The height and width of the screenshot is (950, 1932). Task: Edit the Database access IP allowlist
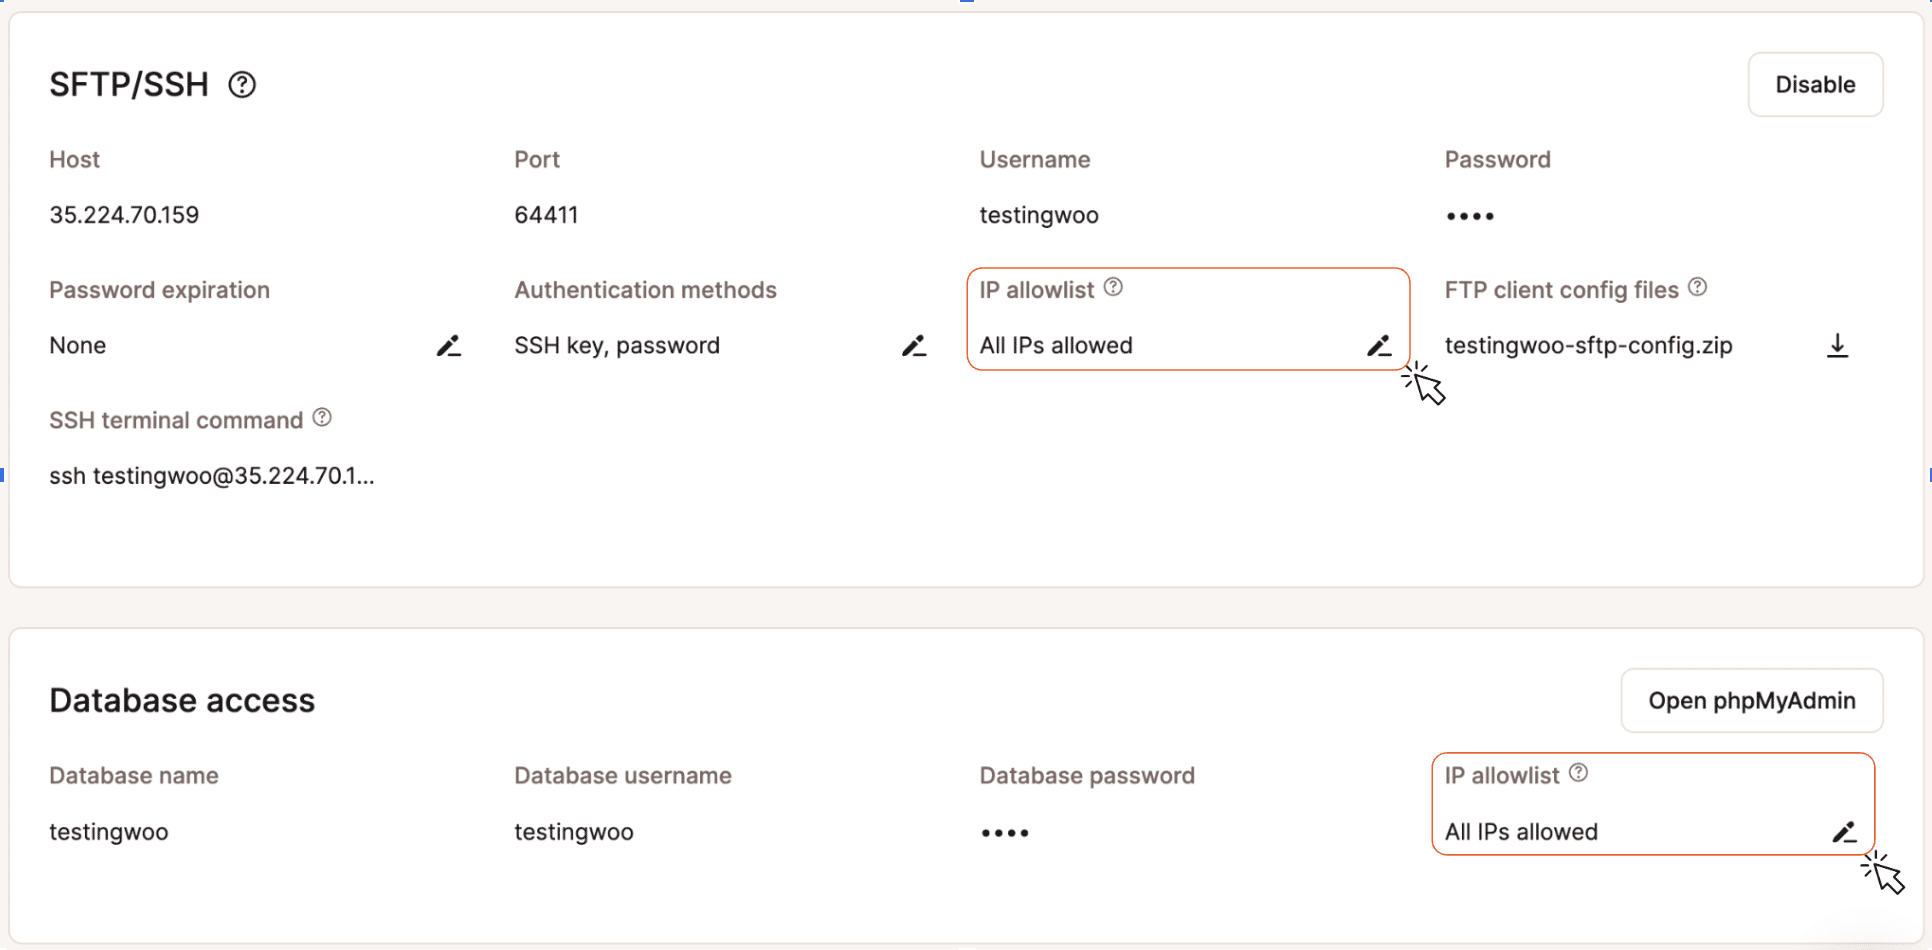[x=1844, y=832]
